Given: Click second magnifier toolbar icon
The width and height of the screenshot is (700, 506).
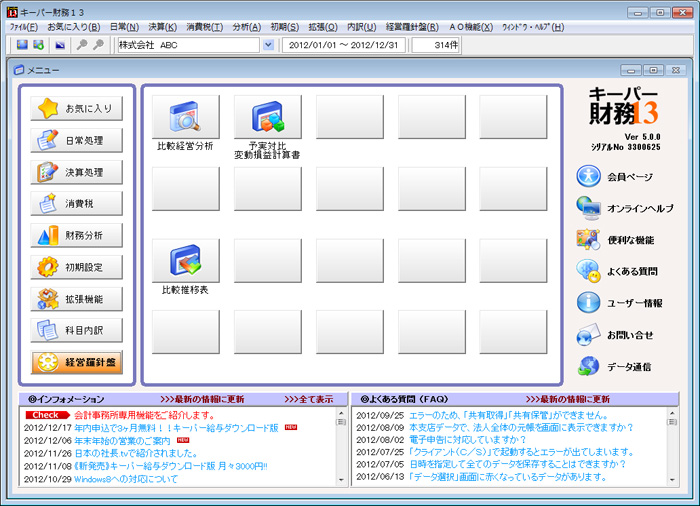Looking at the screenshot, I should 98,45.
